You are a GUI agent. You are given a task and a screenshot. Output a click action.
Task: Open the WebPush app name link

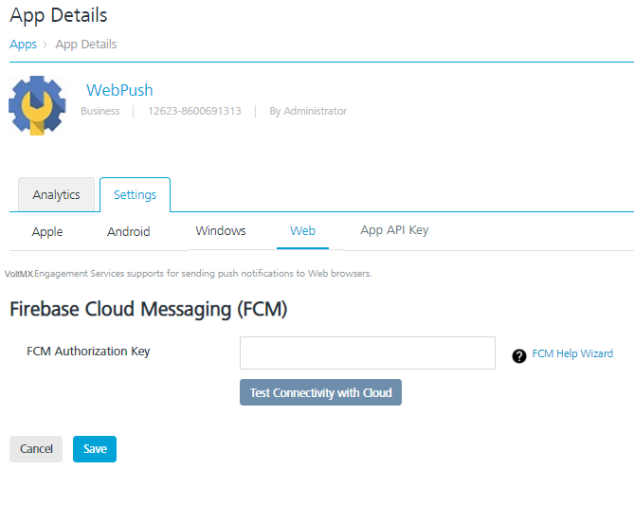(x=119, y=91)
